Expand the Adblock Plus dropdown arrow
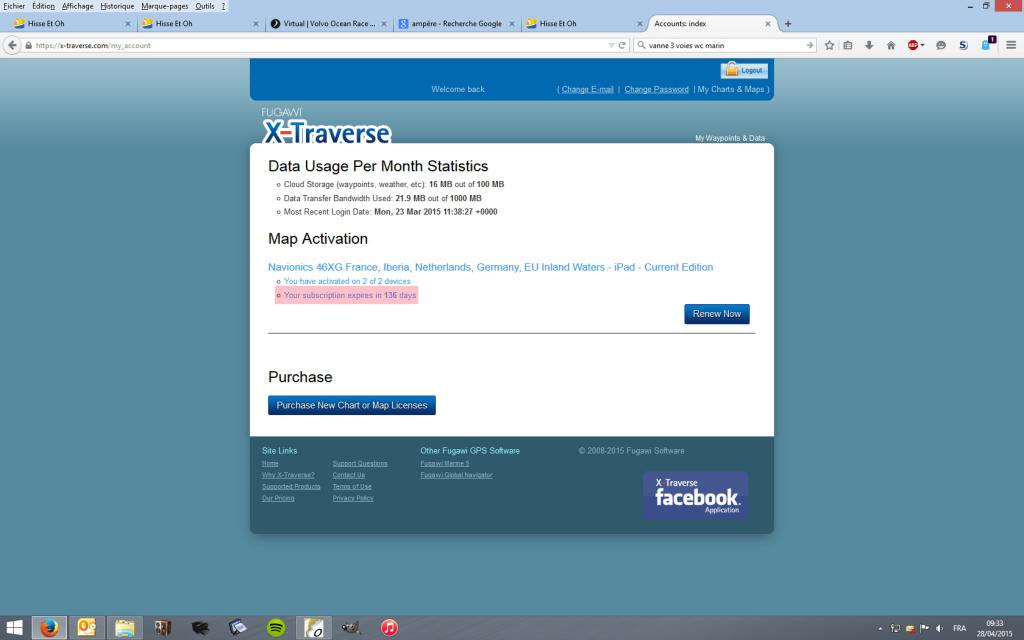 click(922, 45)
